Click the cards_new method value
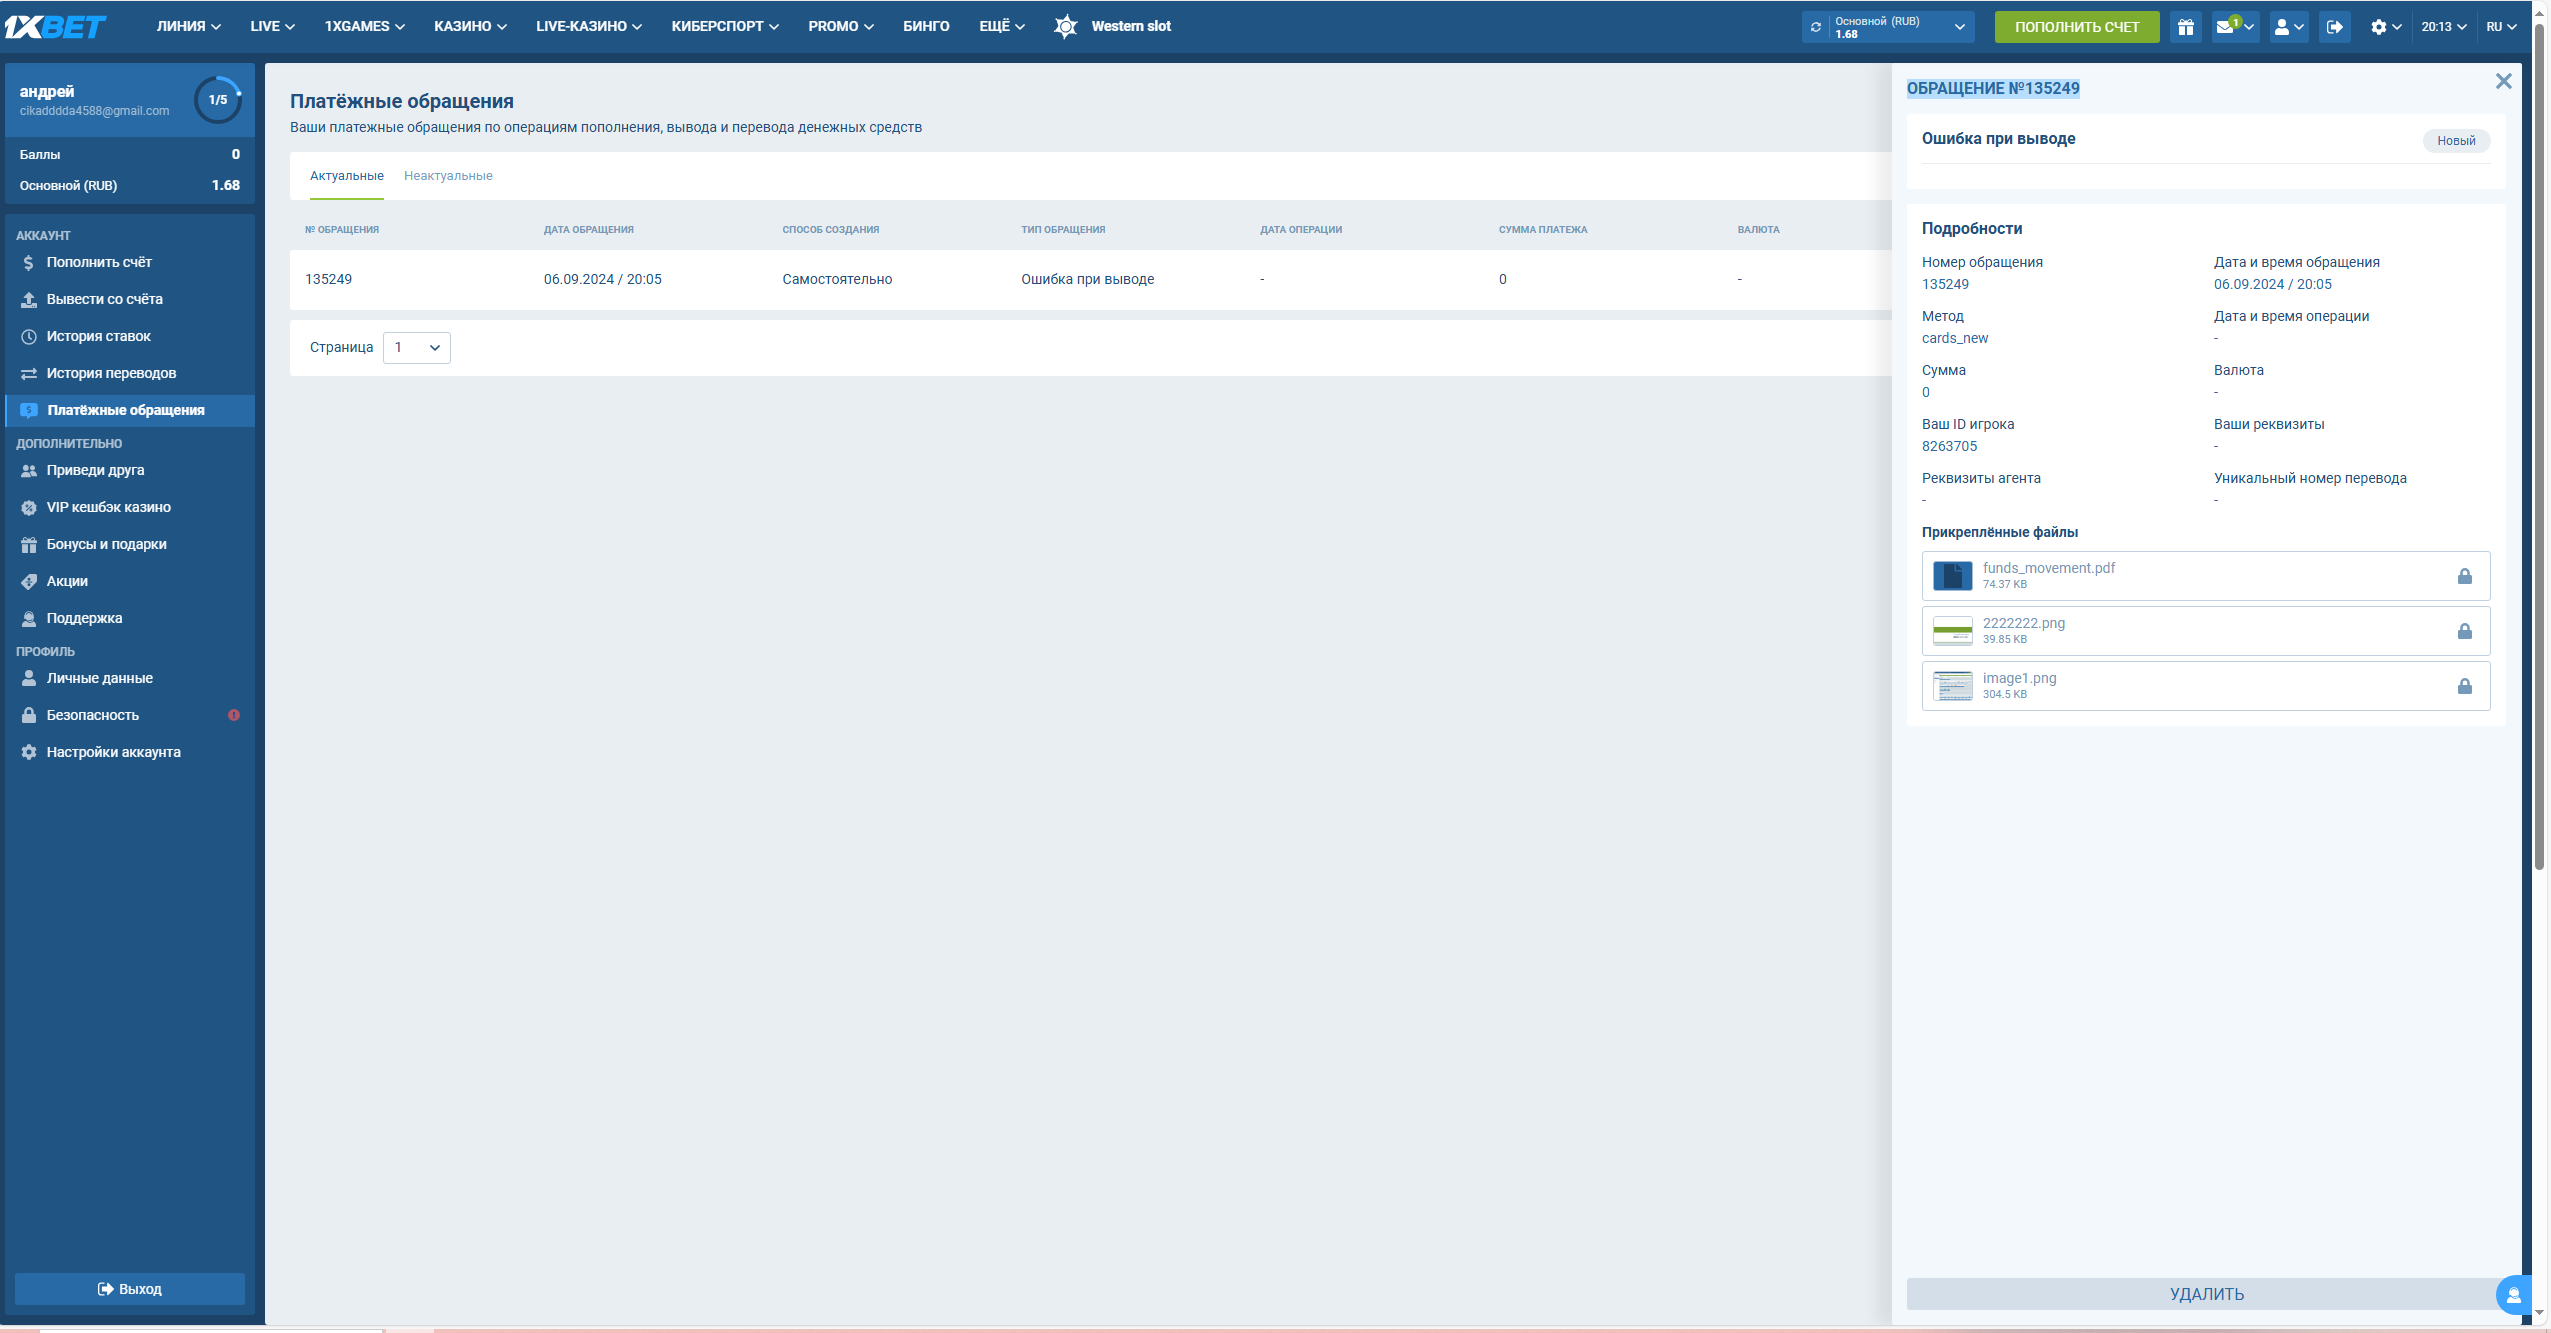This screenshot has height=1333, width=2551. point(1955,338)
